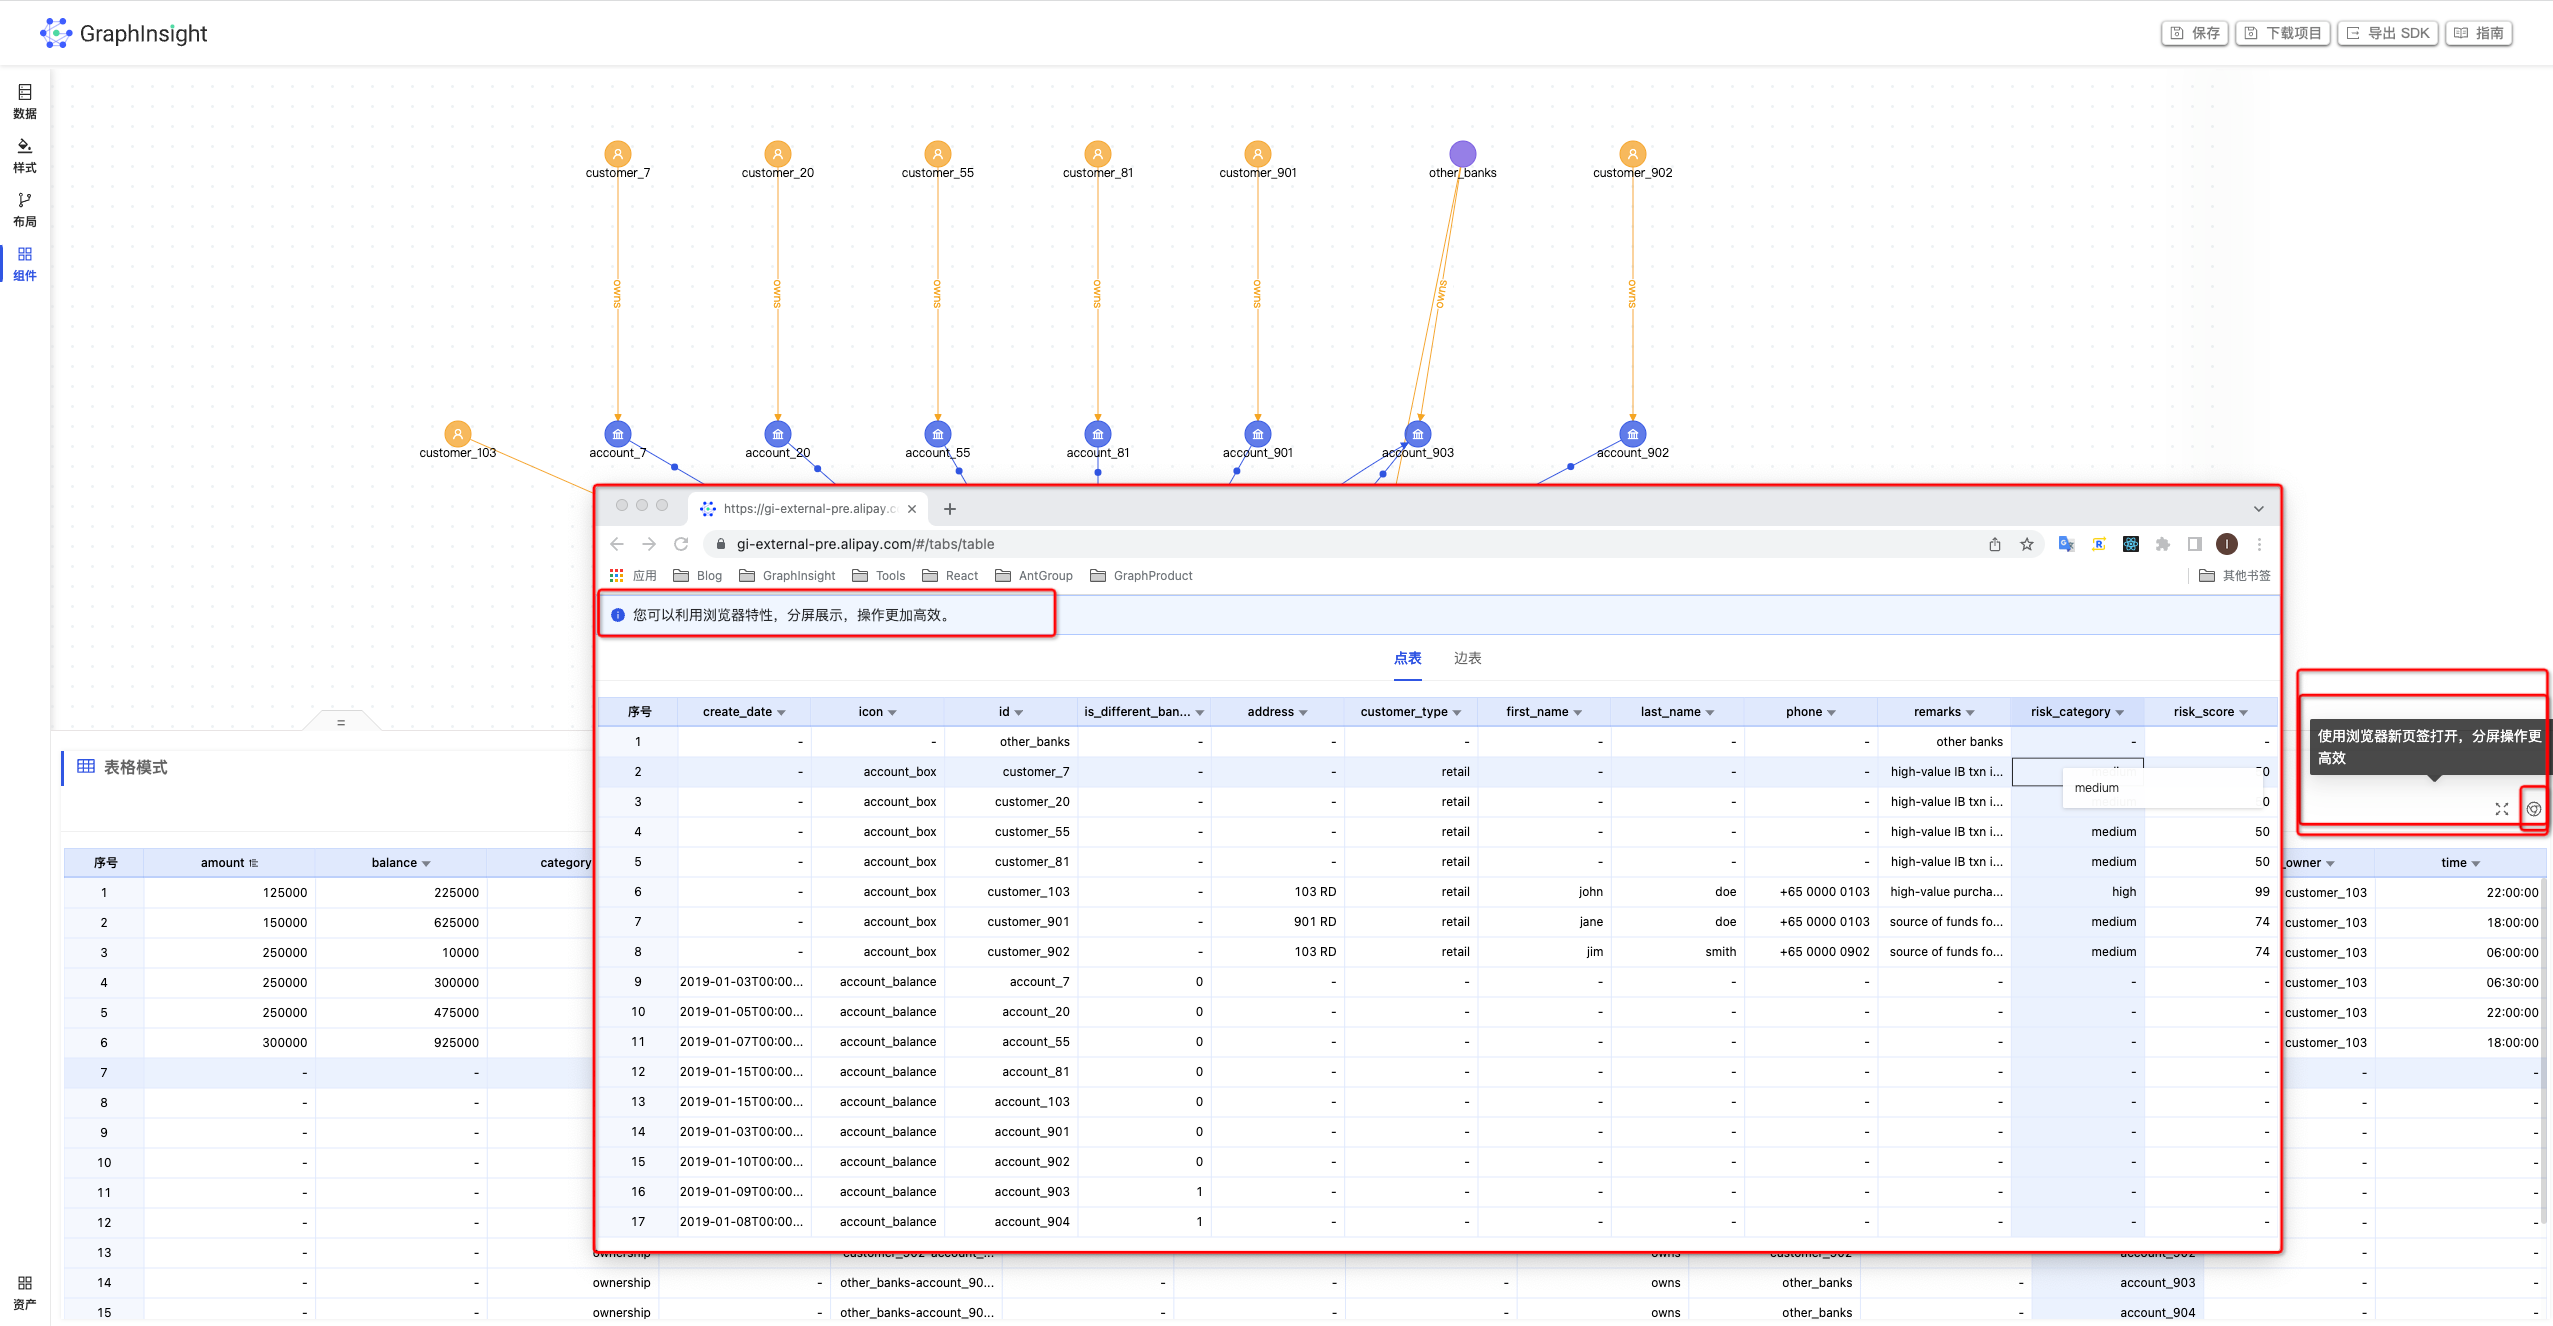
Task: Click the open-in-browser-tab Chrome icon
Action: point(2534,809)
